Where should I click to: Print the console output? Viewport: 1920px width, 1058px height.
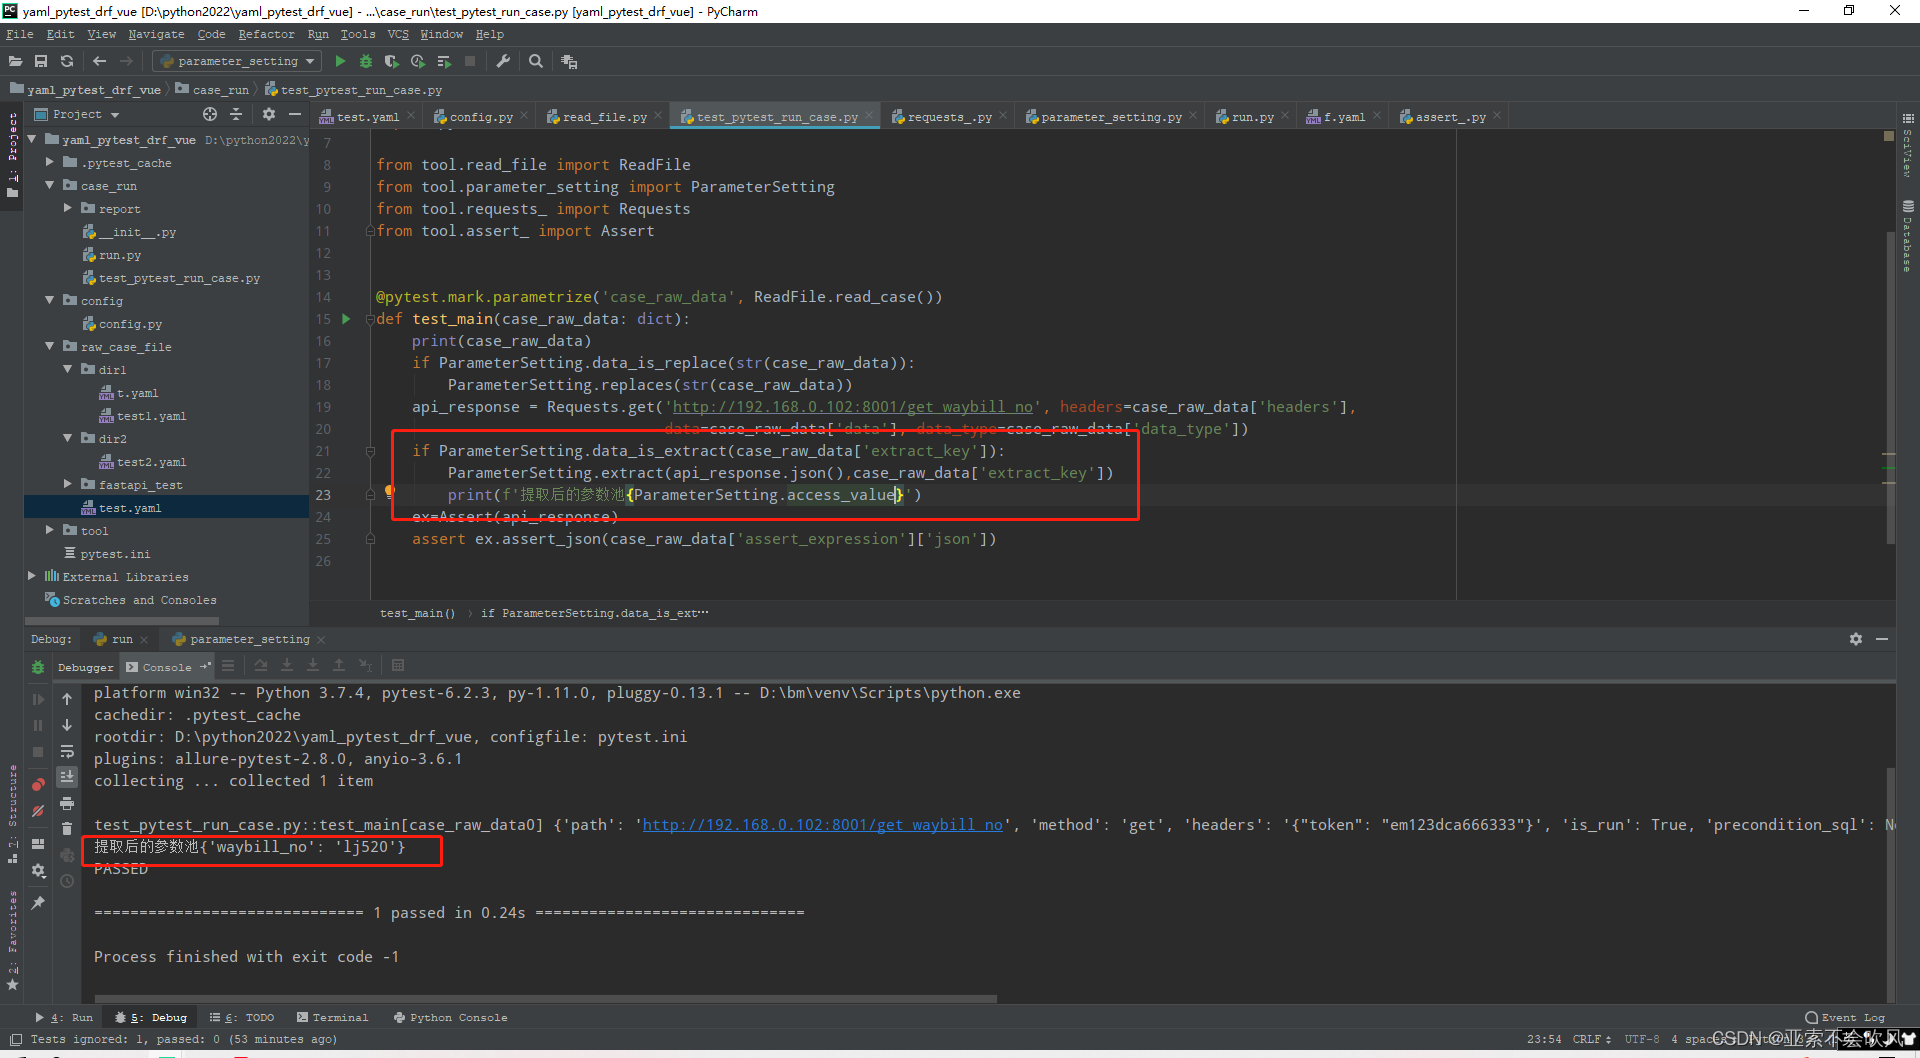(x=67, y=803)
